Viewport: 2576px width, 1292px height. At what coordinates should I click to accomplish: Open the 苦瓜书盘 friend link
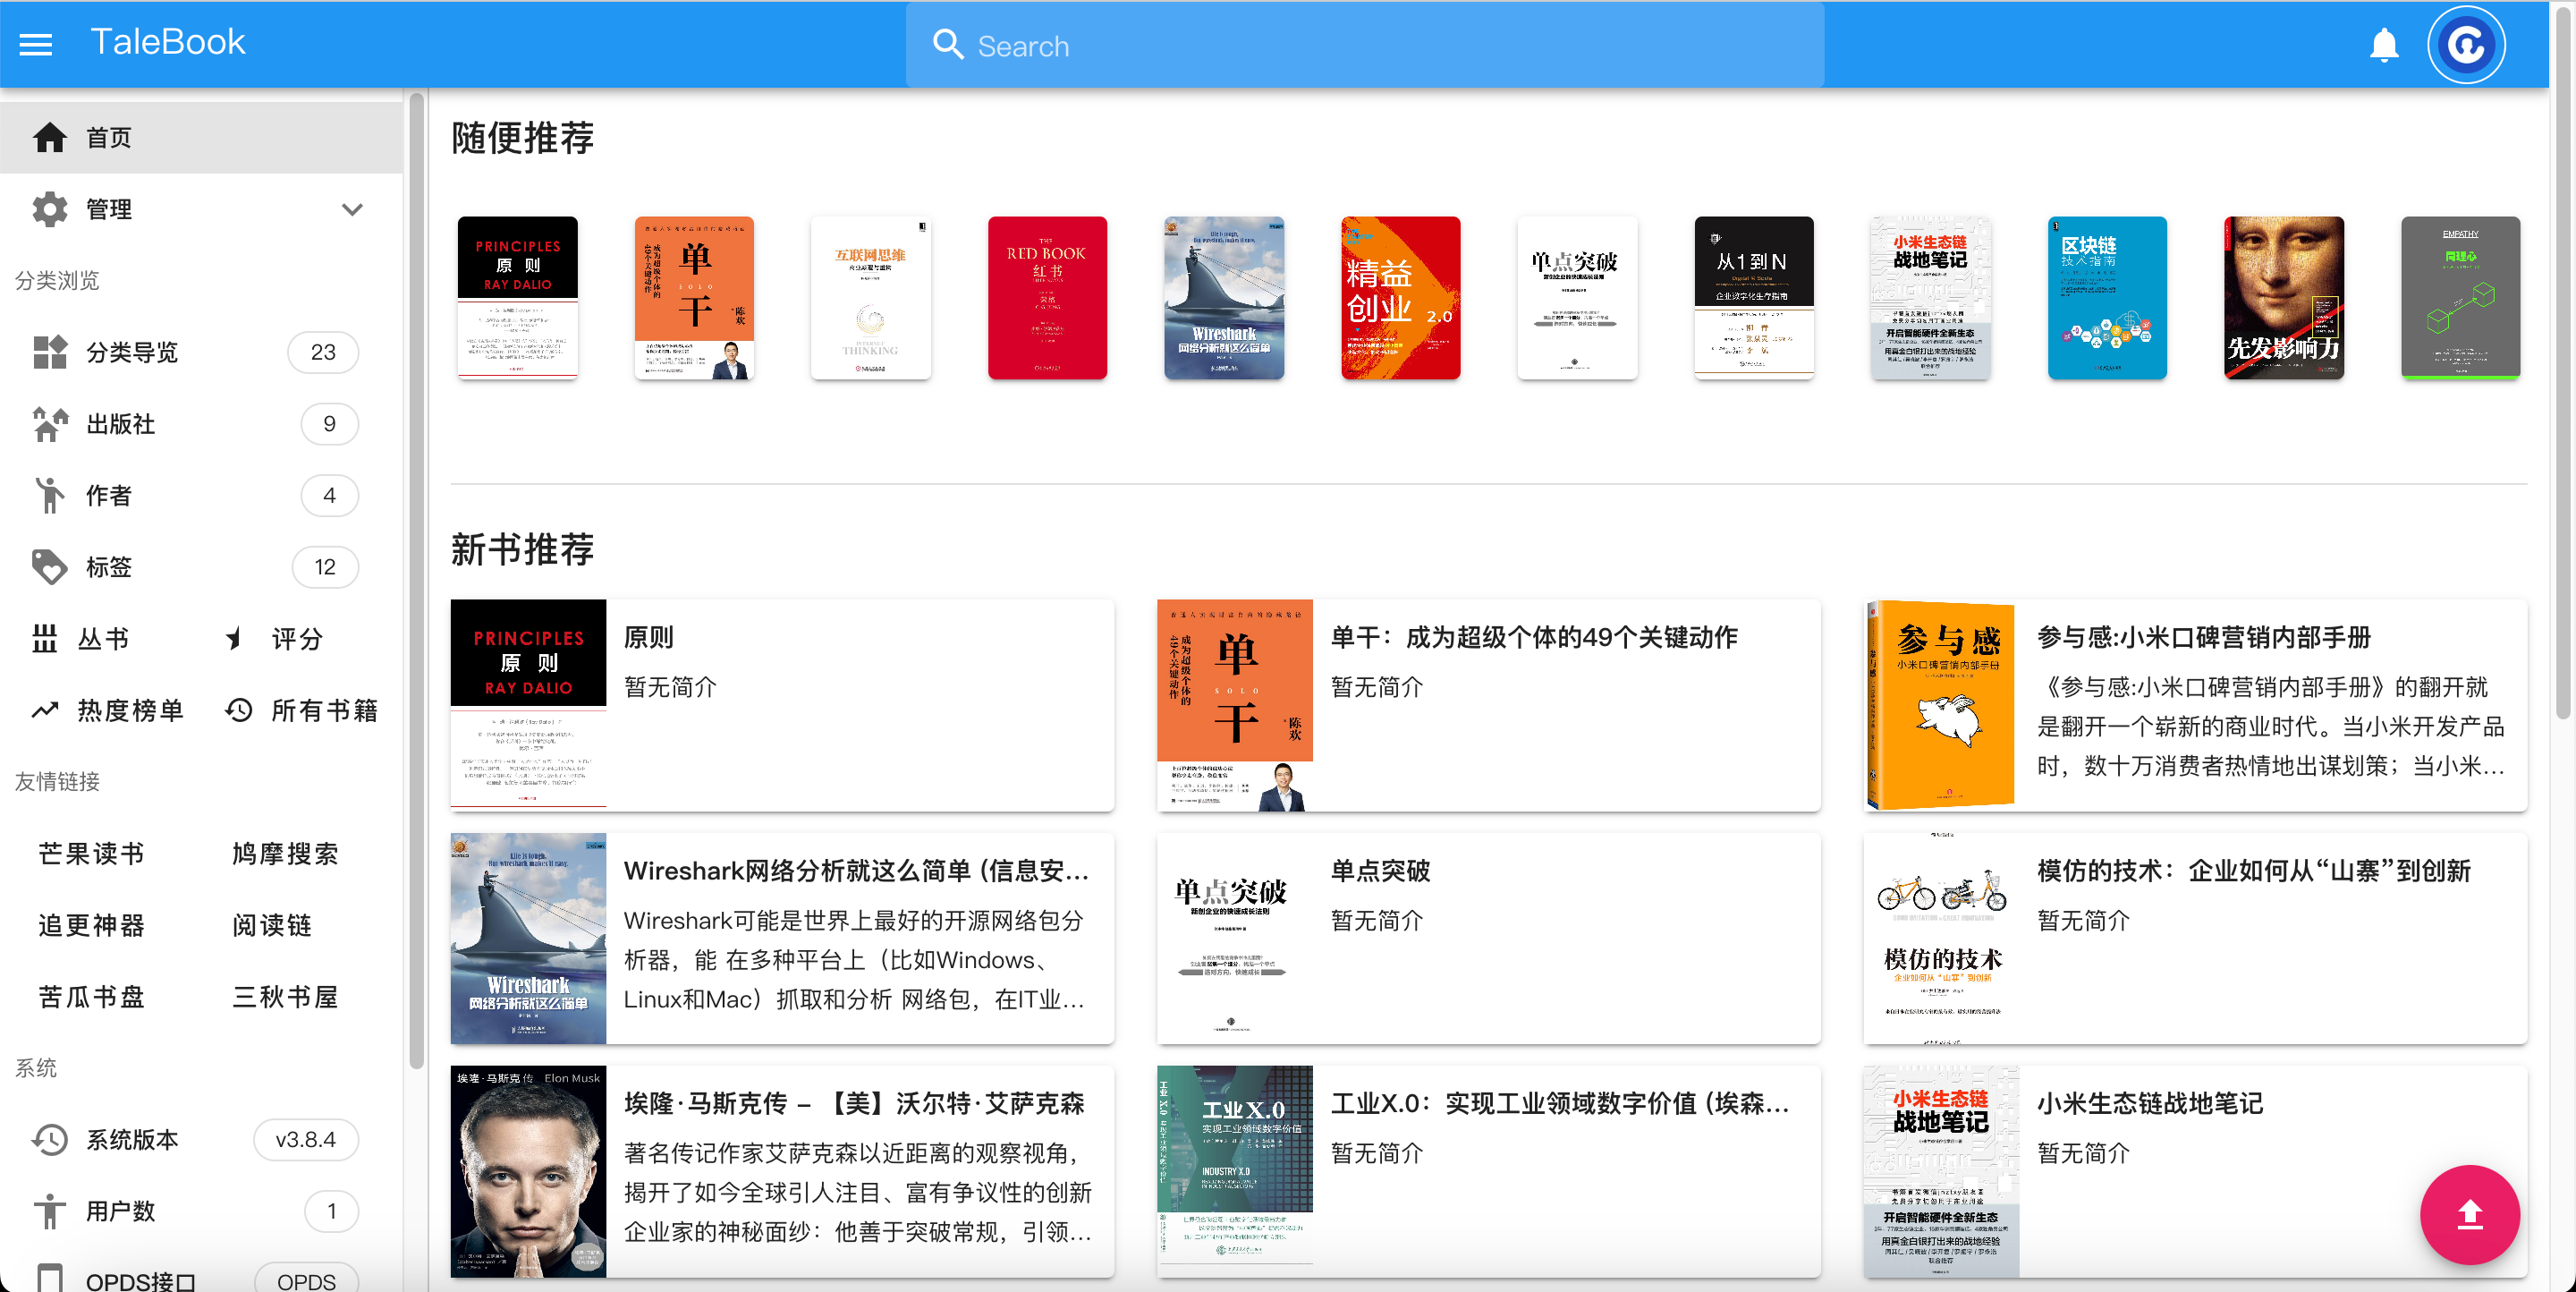91,997
